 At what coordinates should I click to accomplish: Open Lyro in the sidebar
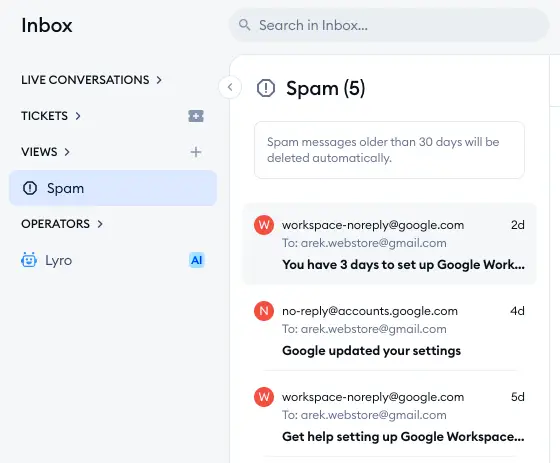point(113,260)
